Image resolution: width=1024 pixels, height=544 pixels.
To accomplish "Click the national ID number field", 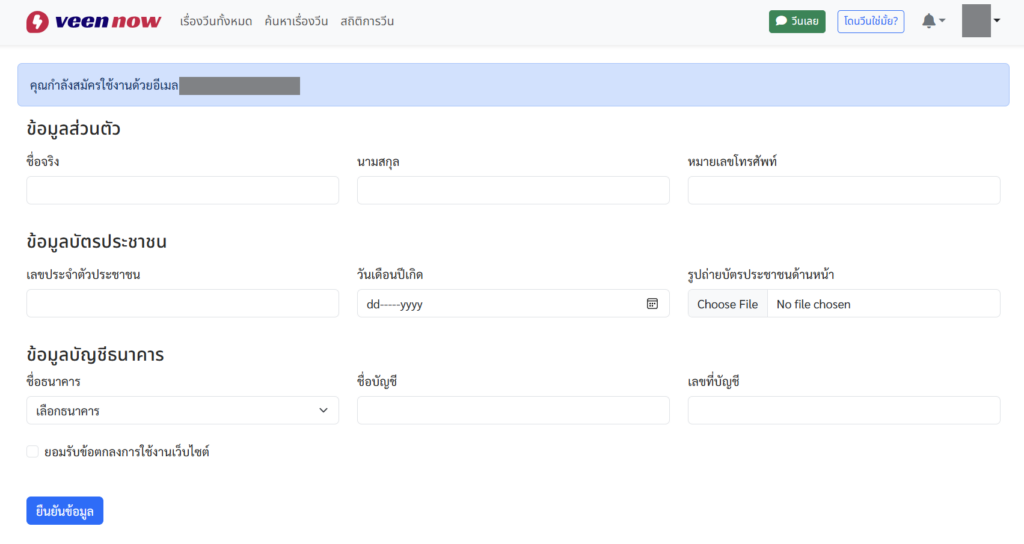I will [182, 304].
